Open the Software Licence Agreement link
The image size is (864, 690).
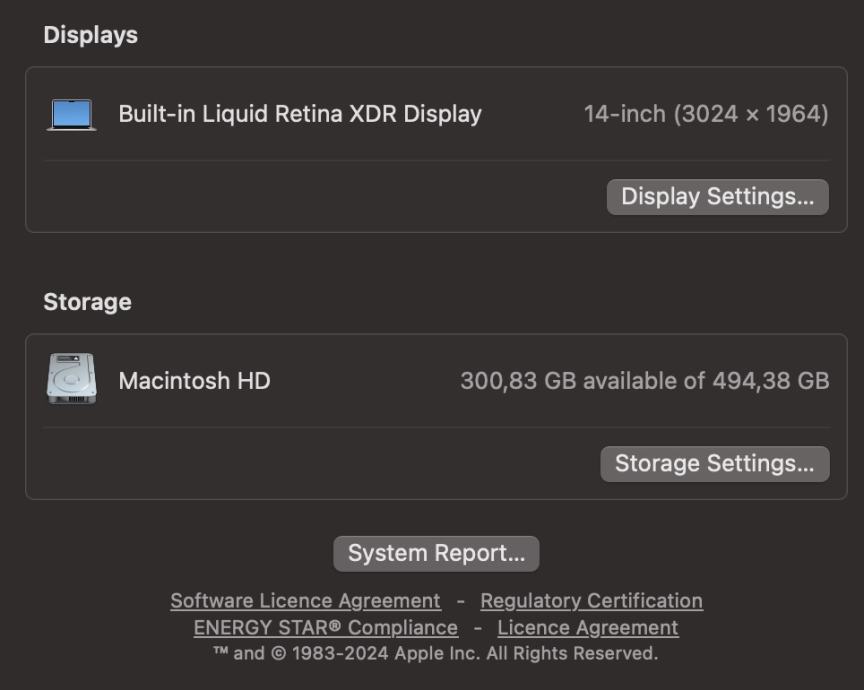click(305, 601)
